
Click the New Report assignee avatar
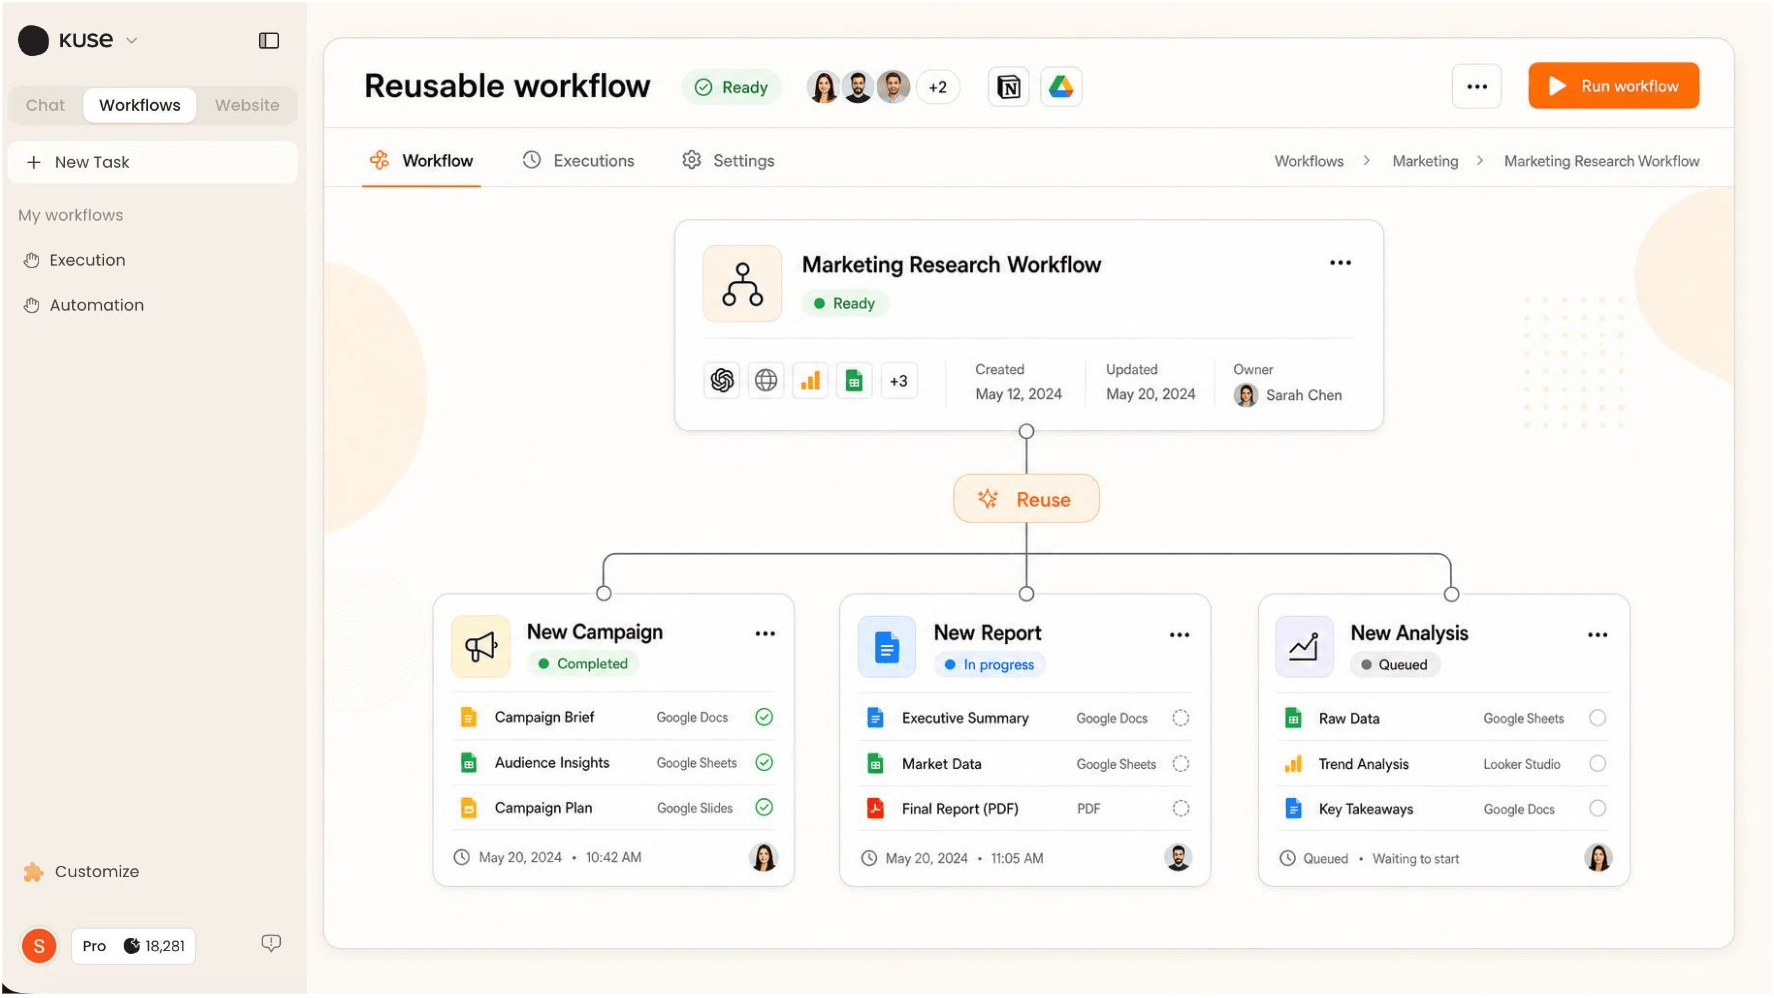click(1179, 858)
